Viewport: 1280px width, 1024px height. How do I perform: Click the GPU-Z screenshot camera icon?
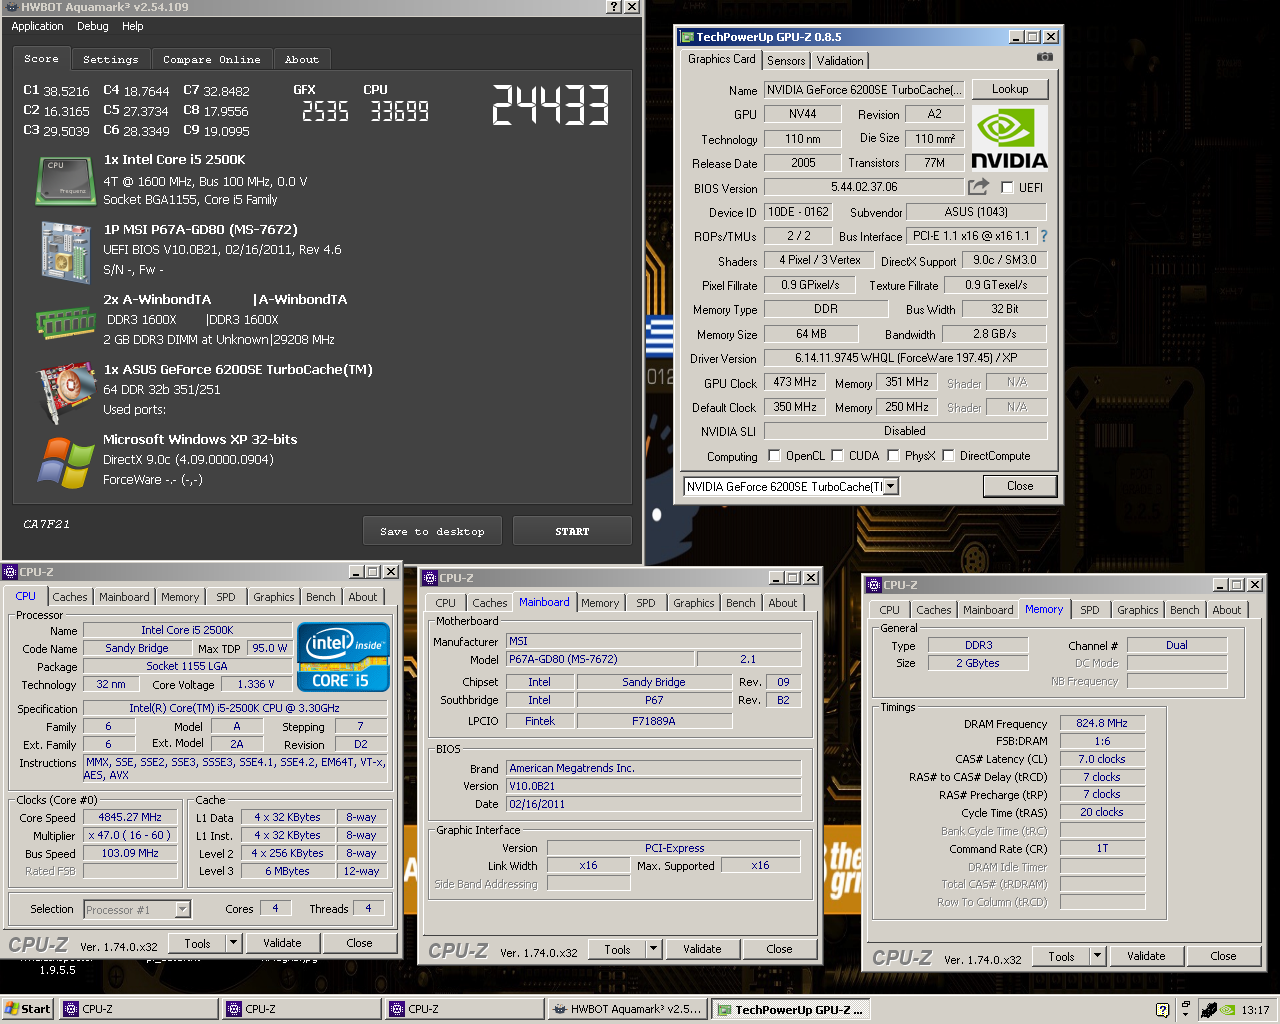click(x=1045, y=57)
